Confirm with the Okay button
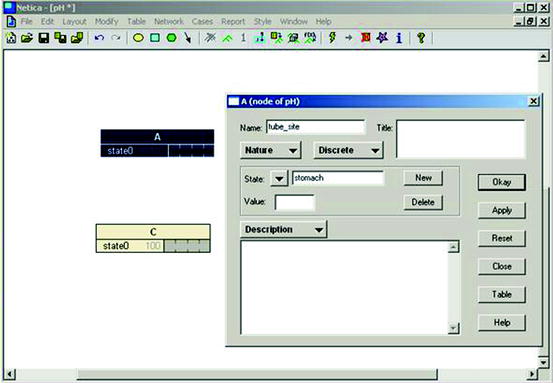 tap(502, 182)
